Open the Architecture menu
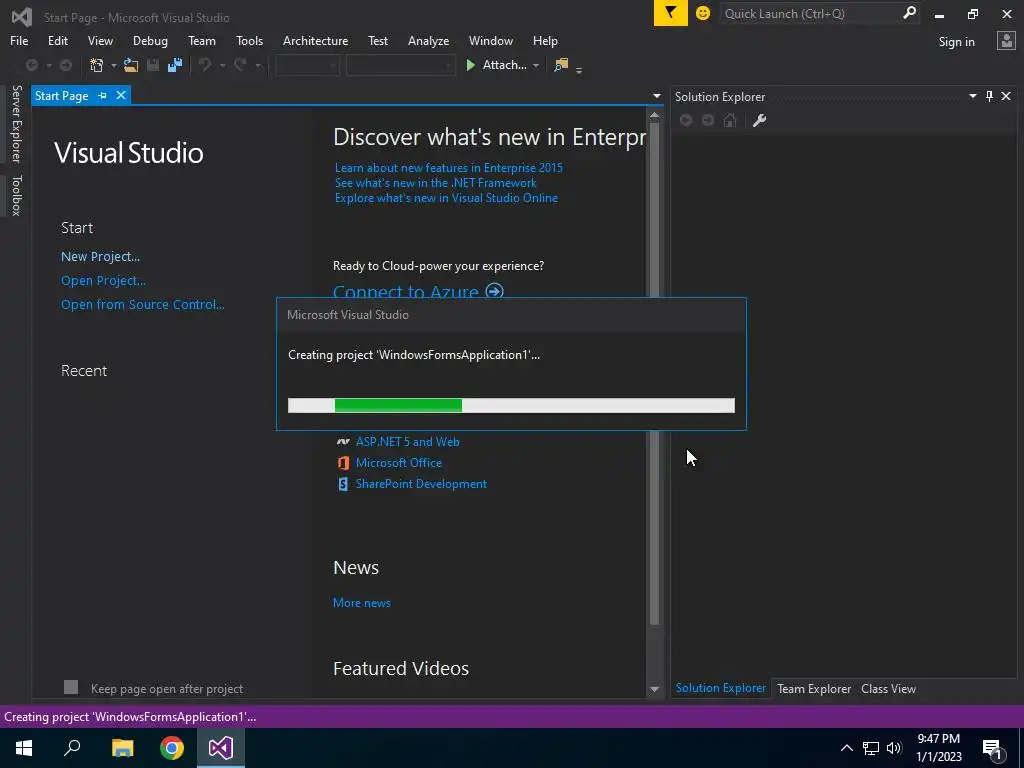This screenshot has width=1024, height=768. [x=315, y=40]
